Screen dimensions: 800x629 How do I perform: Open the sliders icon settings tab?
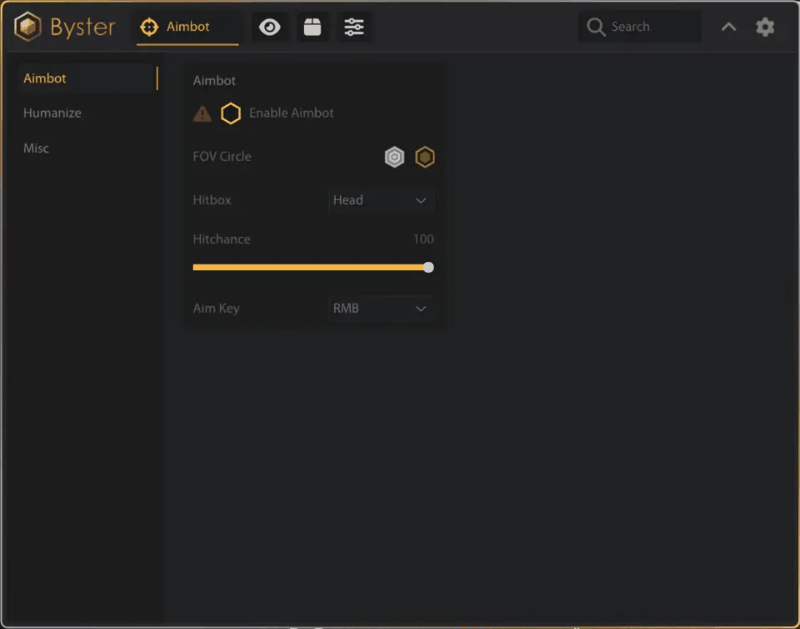pos(354,27)
